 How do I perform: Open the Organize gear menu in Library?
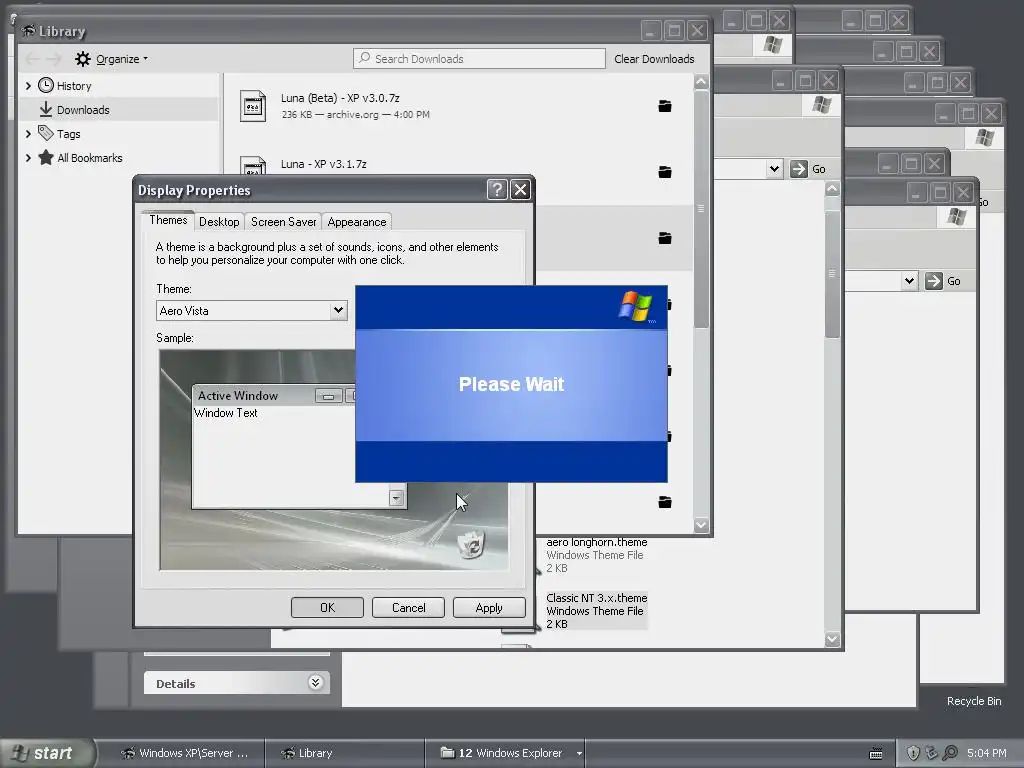[x=82, y=59]
